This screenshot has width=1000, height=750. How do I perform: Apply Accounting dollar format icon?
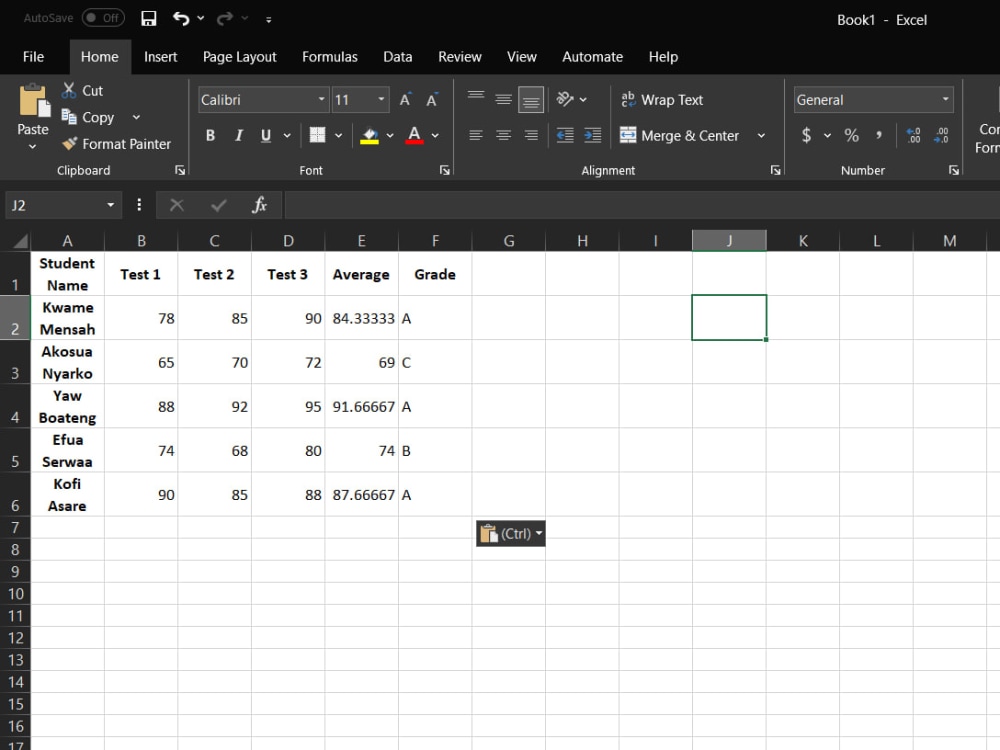pyautogui.click(x=807, y=135)
